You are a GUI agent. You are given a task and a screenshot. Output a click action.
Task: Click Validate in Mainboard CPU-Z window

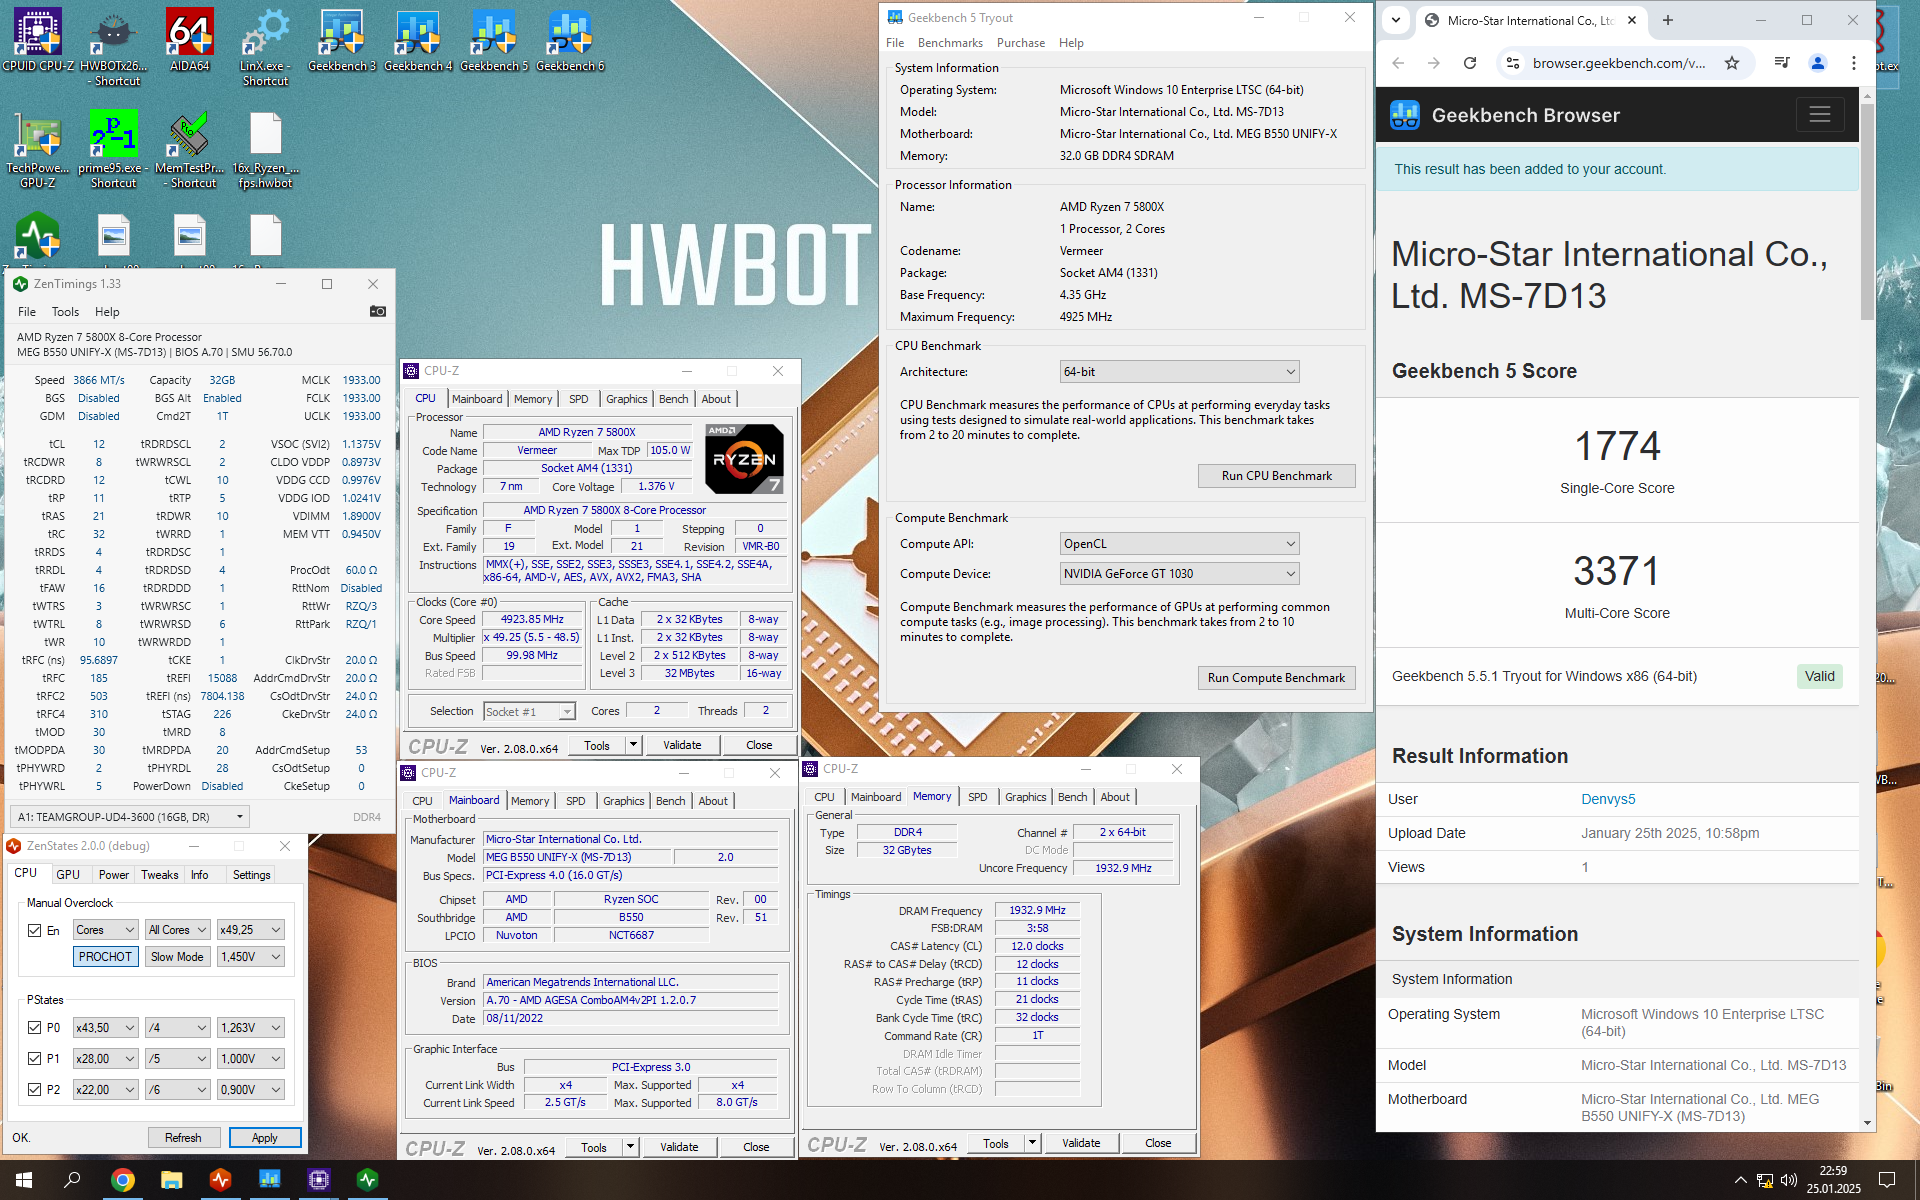coord(679,1147)
